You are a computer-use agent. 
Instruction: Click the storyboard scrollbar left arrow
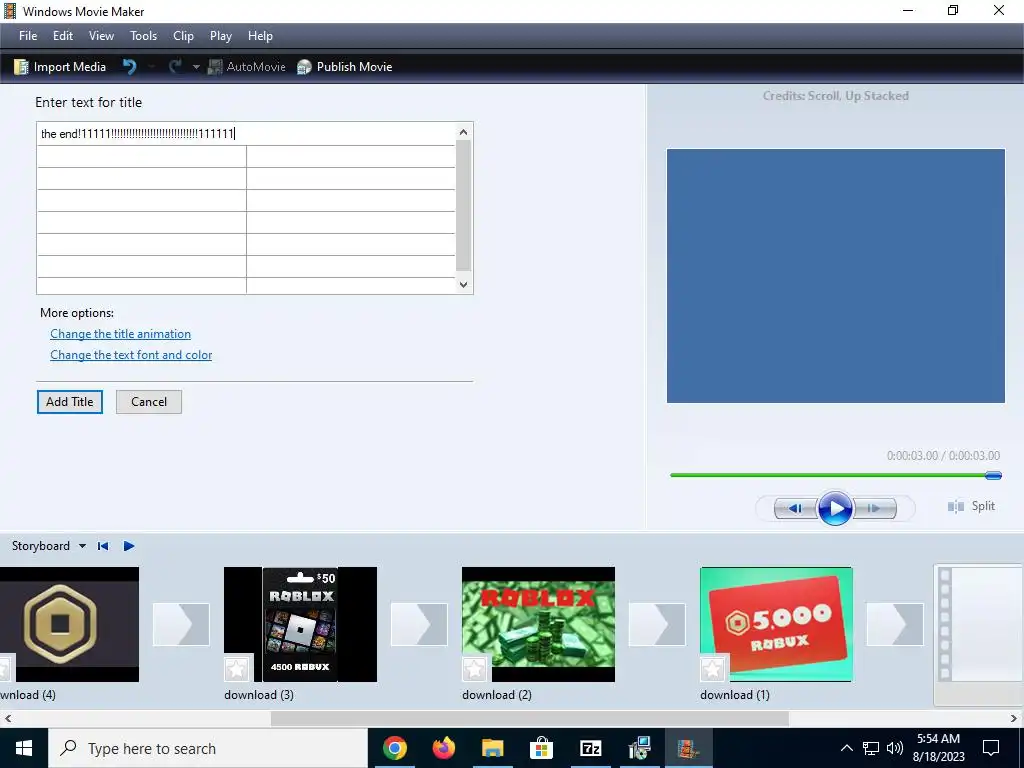[8, 718]
